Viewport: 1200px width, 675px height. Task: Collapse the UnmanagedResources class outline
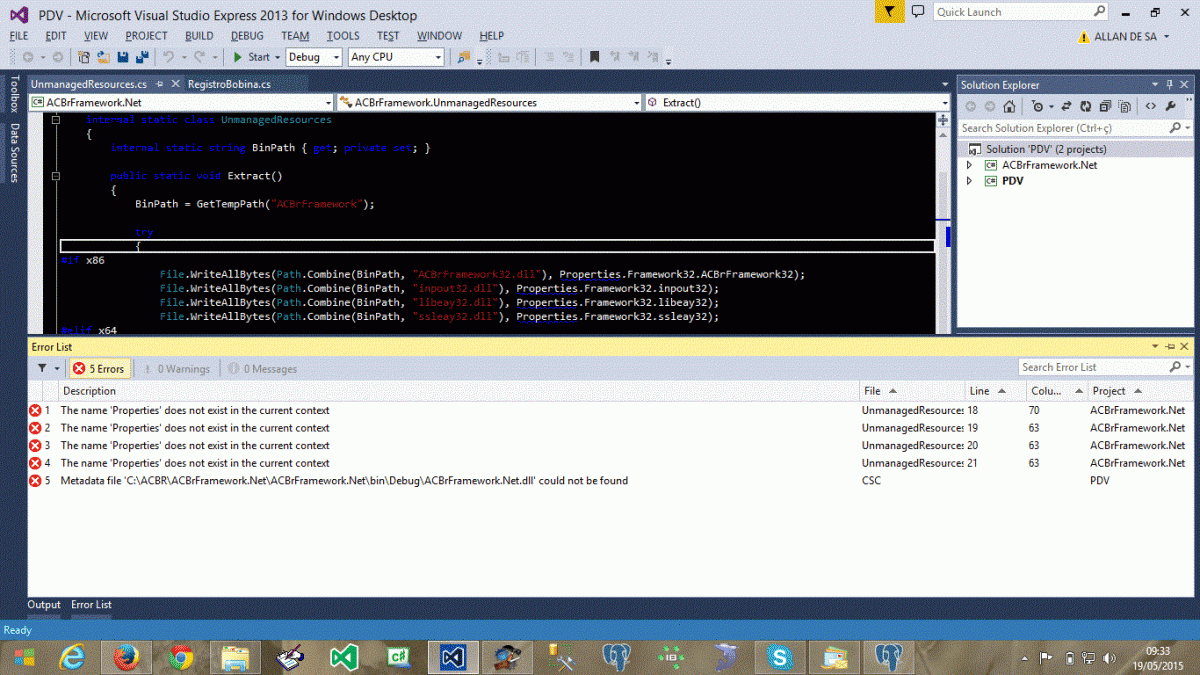coord(56,120)
